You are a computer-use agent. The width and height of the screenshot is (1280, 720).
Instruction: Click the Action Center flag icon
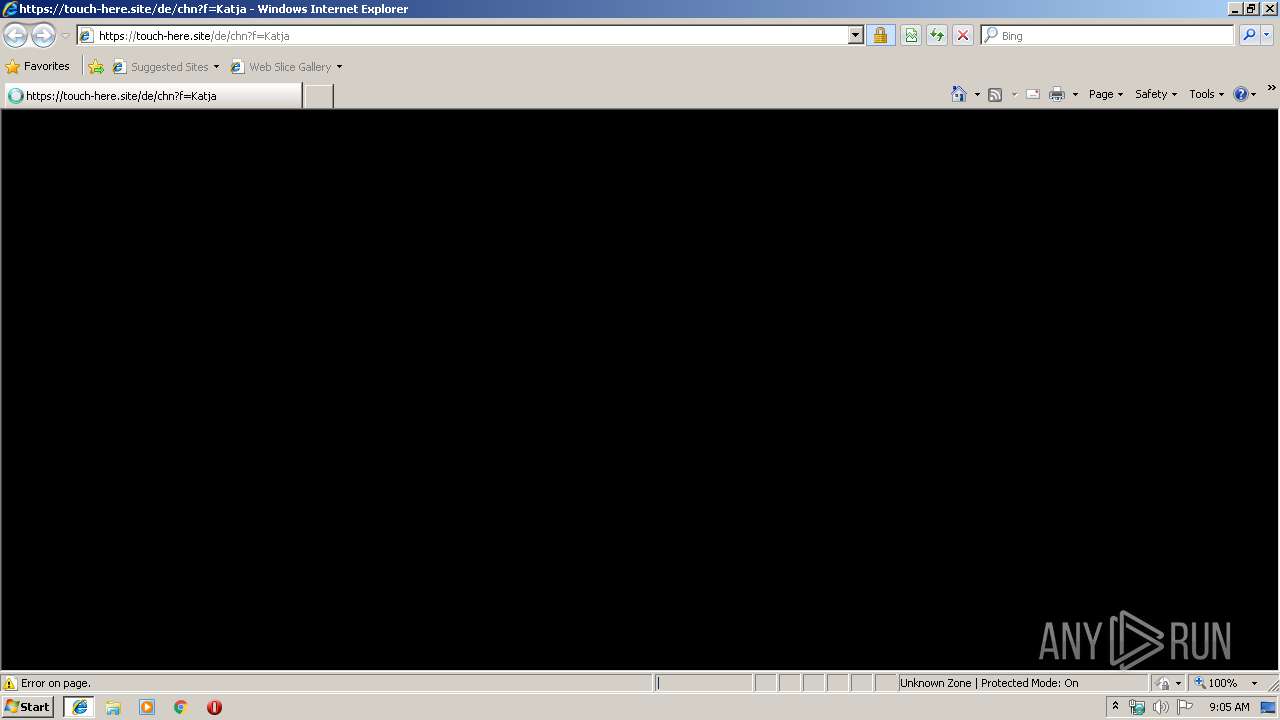click(1185, 707)
